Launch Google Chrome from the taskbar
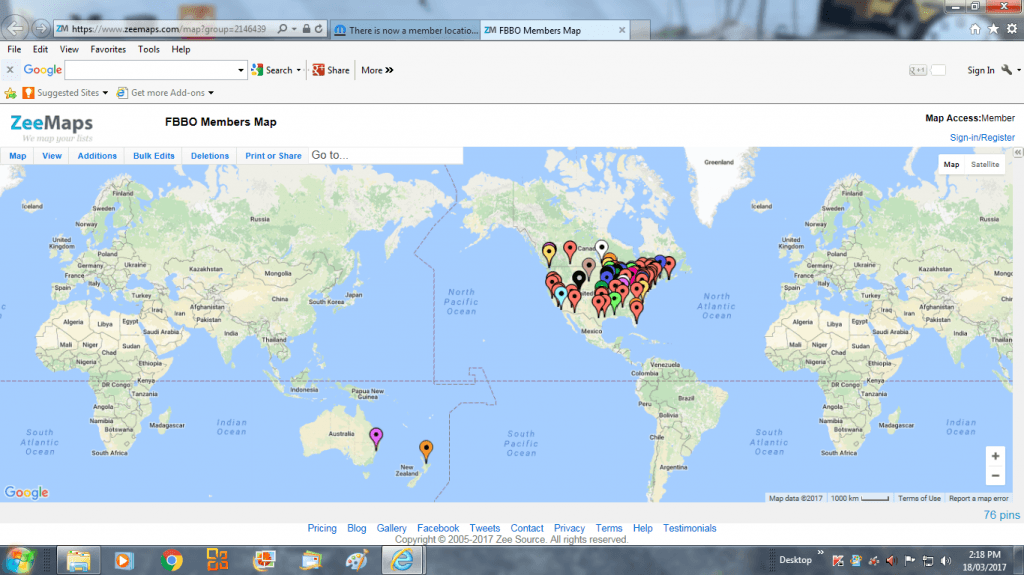The width and height of the screenshot is (1024, 575). tap(172, 560)
